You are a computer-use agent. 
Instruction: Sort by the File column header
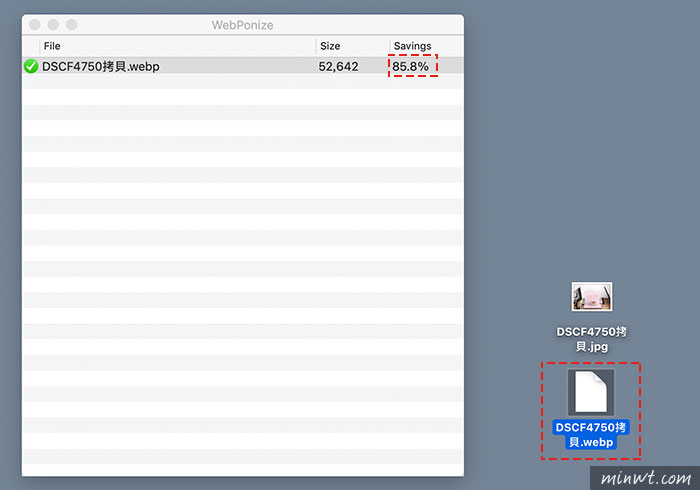(x=52, y=46)
